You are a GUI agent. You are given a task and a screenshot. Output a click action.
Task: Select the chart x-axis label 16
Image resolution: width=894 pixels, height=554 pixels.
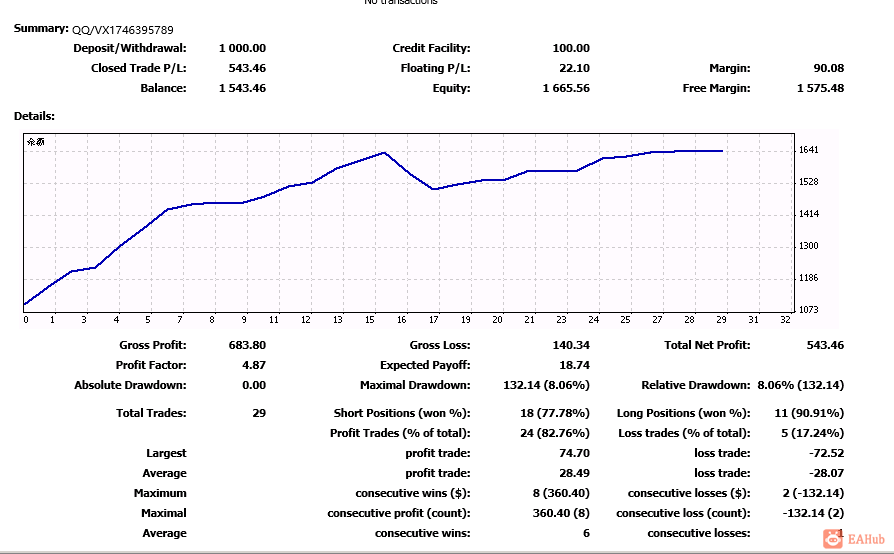point(401,320)
